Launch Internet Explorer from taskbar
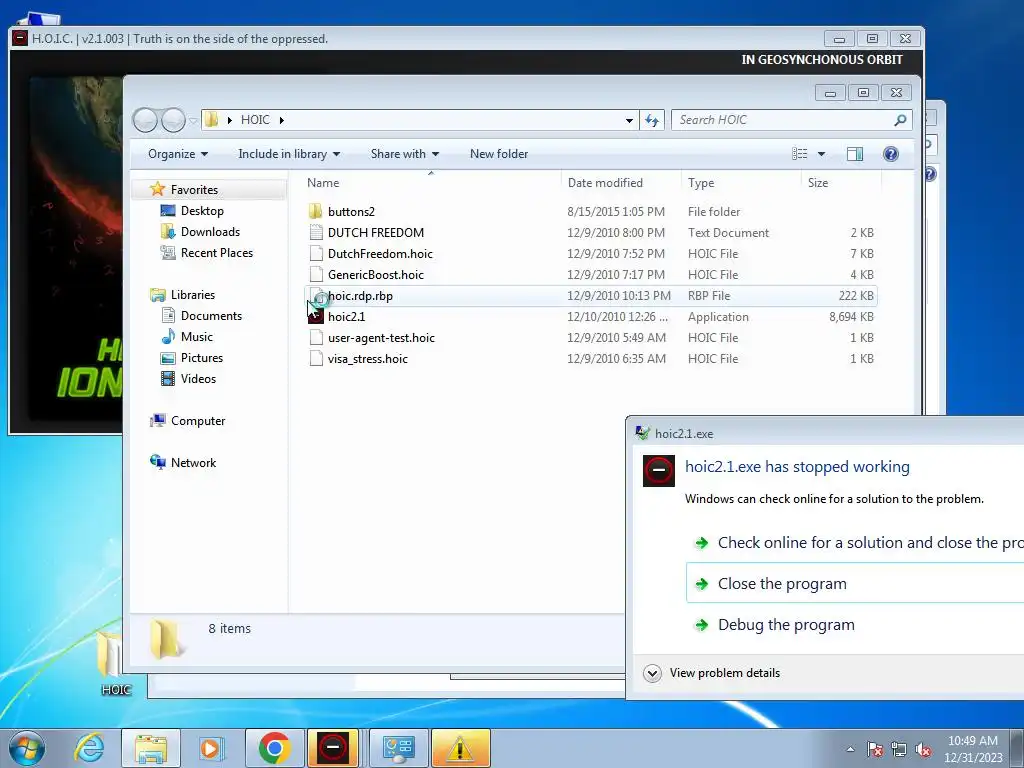The height and width of the screenshot is (768, 1024). pyautogui.click(x=89, y=748)
